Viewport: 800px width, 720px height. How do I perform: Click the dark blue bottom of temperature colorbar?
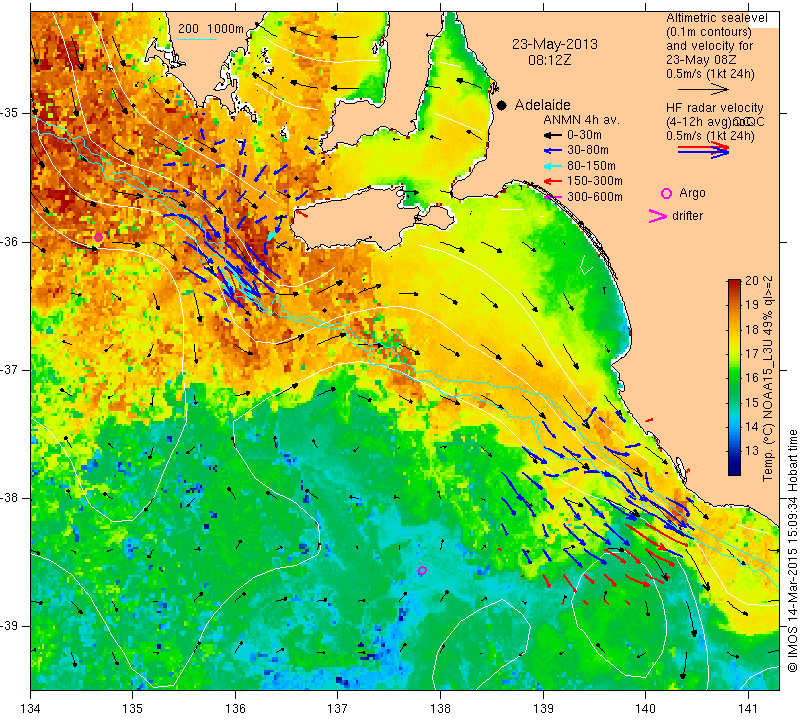(x=734, y=470)
